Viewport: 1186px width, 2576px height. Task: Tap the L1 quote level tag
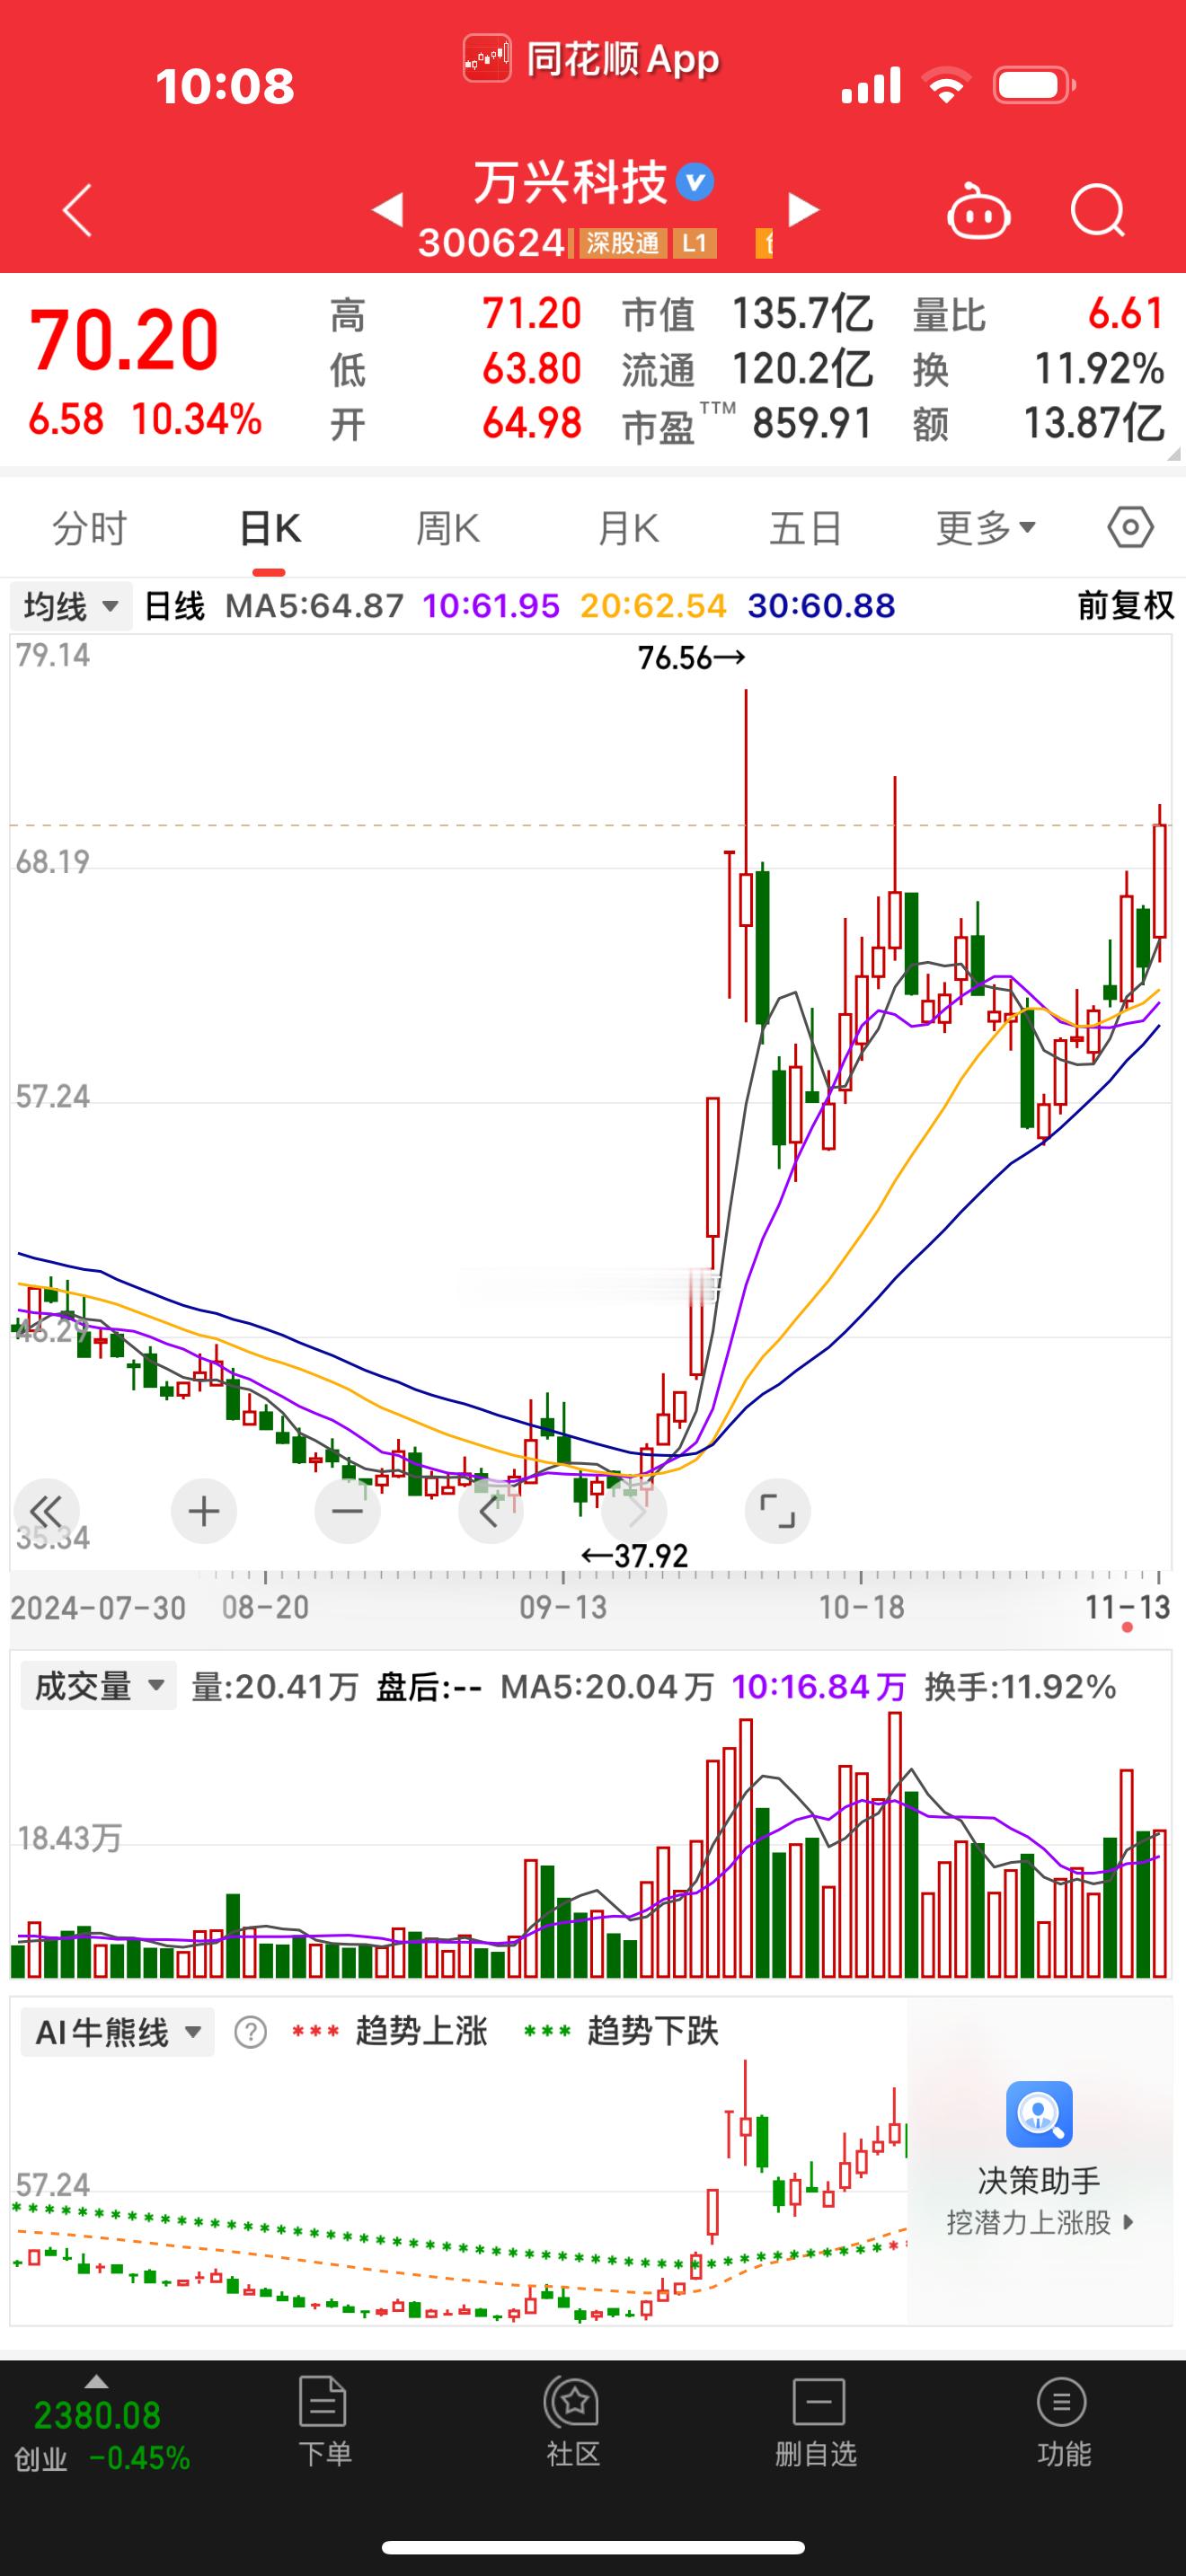click(x=694, y=243)
